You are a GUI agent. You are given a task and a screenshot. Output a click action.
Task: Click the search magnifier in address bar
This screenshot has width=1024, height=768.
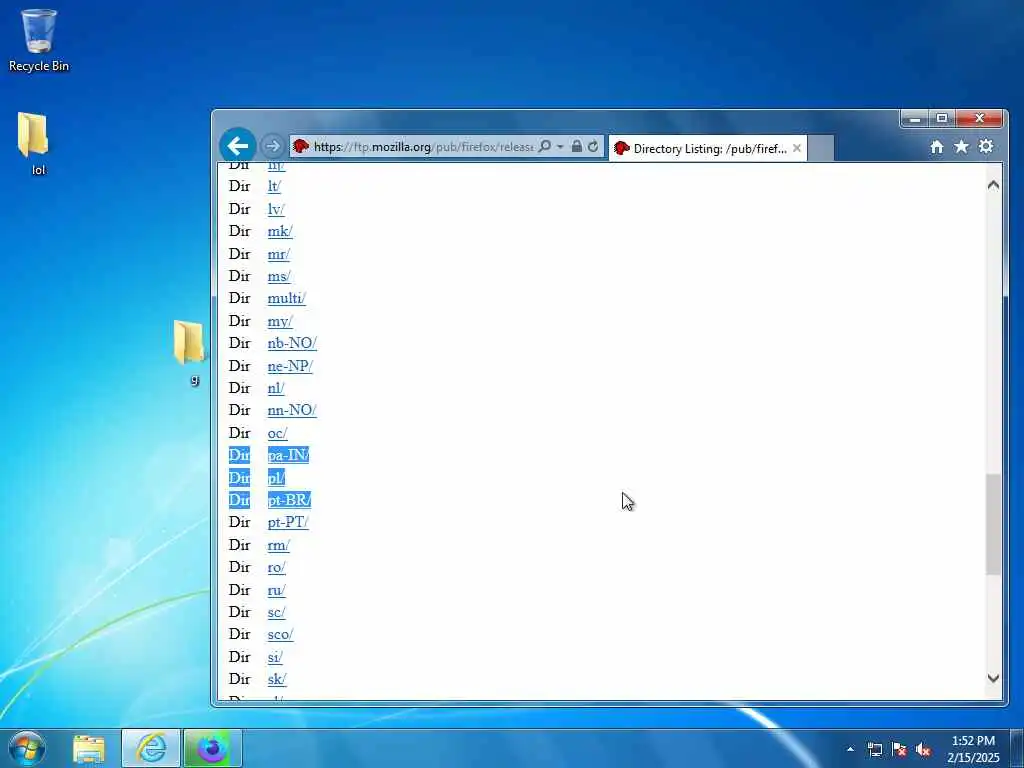(544, 146)
